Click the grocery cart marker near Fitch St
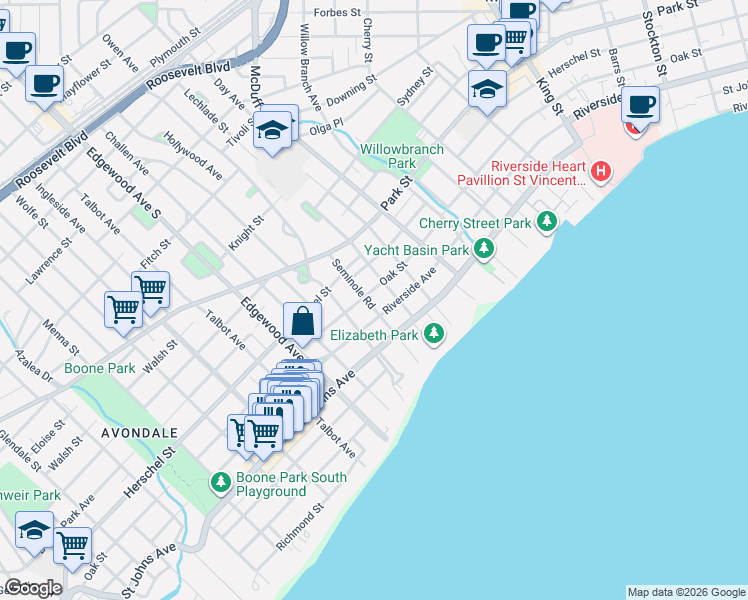The width and height of the screenshot is (748, 600). click(x=151, y=290)
